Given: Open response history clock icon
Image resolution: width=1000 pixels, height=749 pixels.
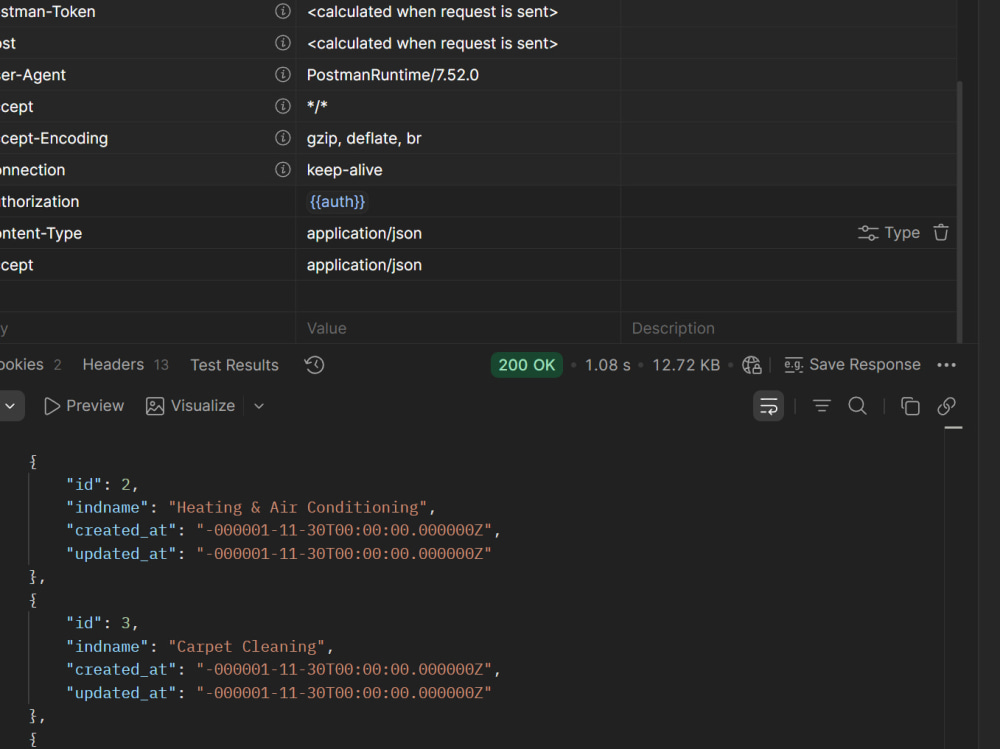Looking at the screenshot, I should coord(314,365).
